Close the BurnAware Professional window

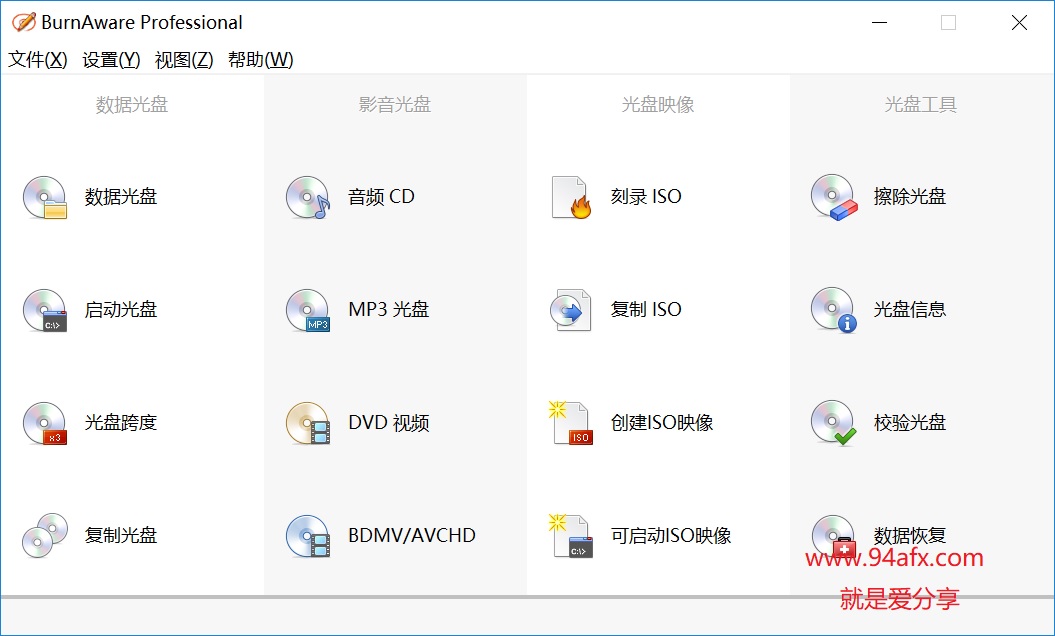point(1019,22)
